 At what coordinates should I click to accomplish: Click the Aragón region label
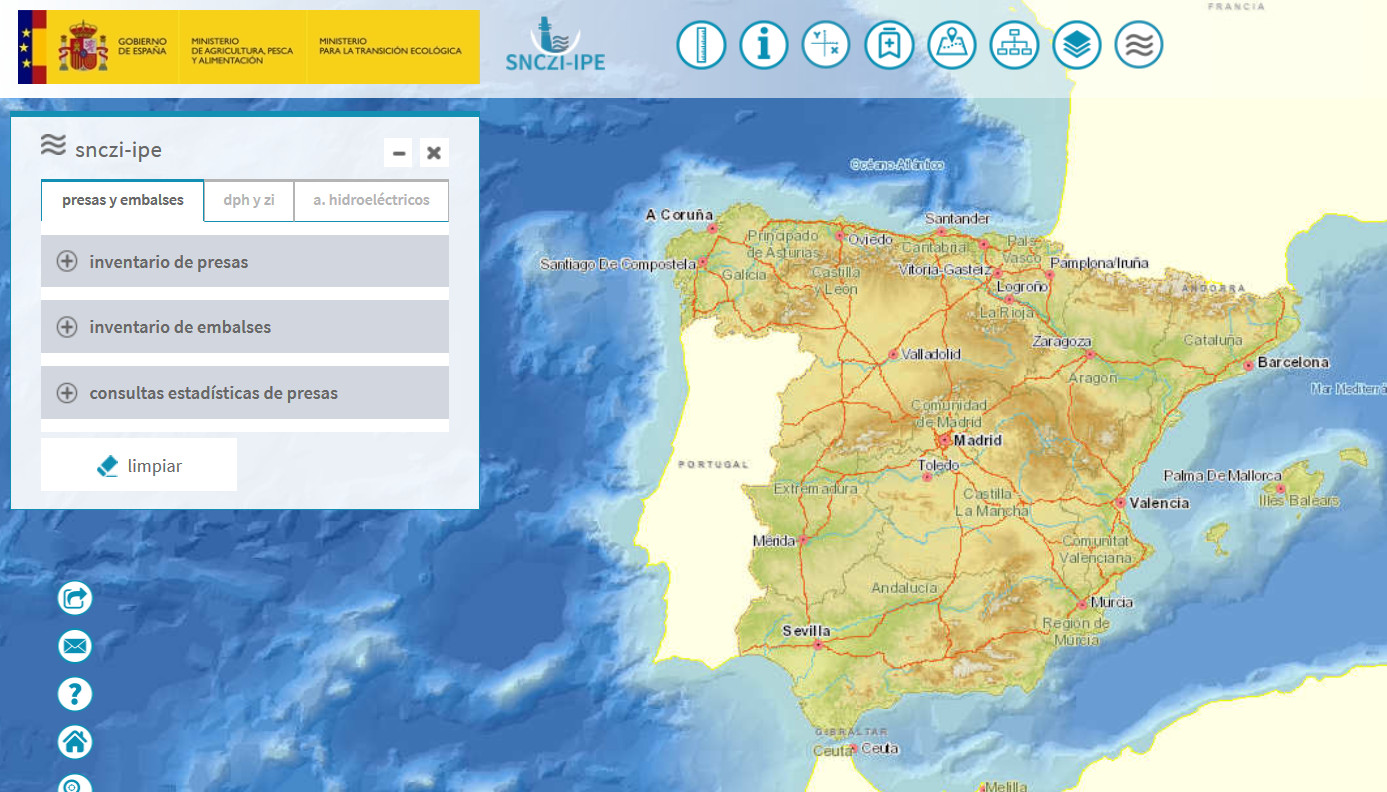[1092, 378]
